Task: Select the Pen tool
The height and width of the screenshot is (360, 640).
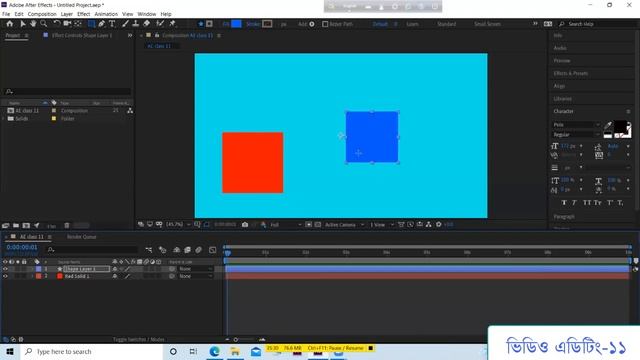Action: [x=102, y=24]
